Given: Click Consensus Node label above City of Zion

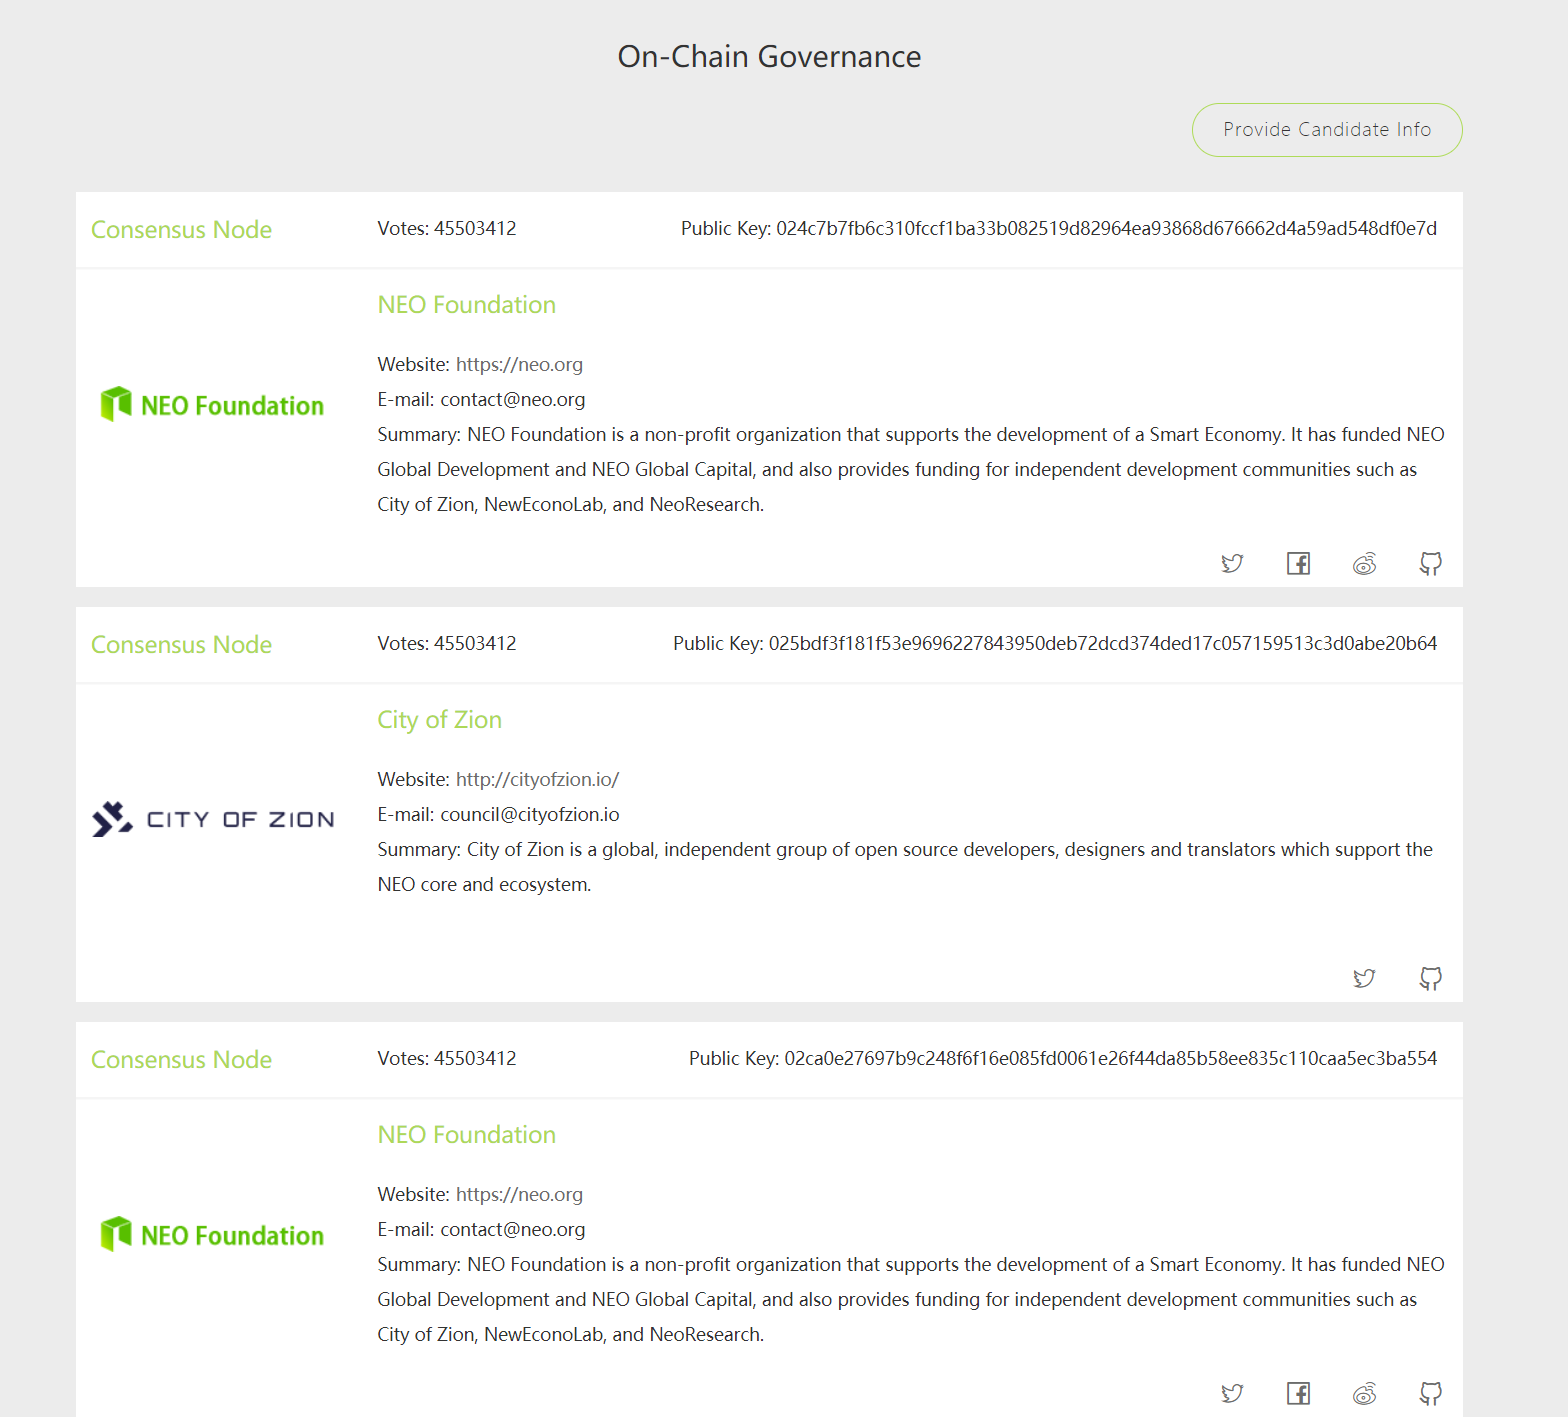Looking at the screenshot, I should (181, 645).
